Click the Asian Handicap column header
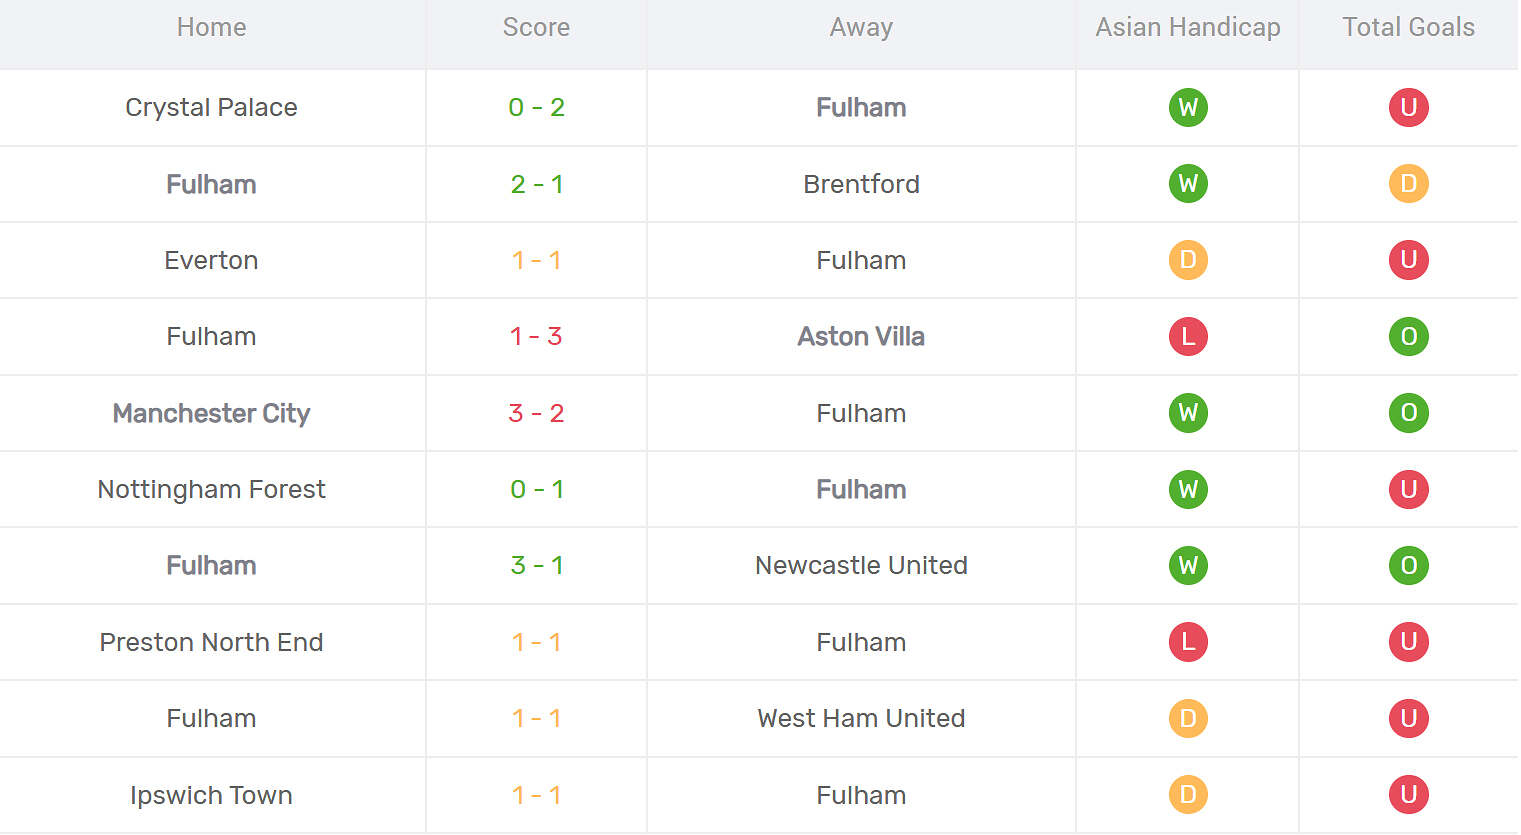 1188,27
